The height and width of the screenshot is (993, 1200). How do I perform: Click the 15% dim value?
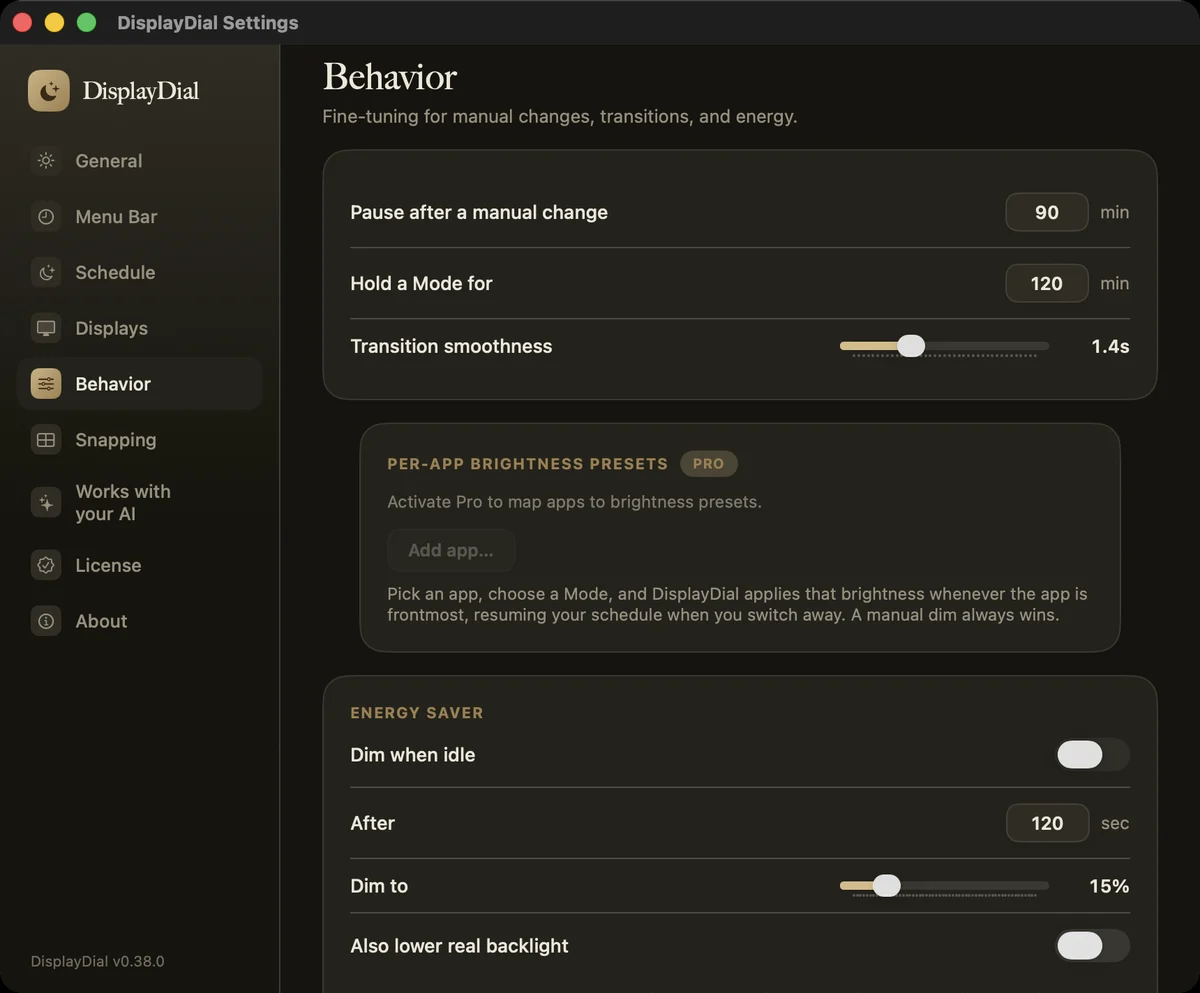1109,886
